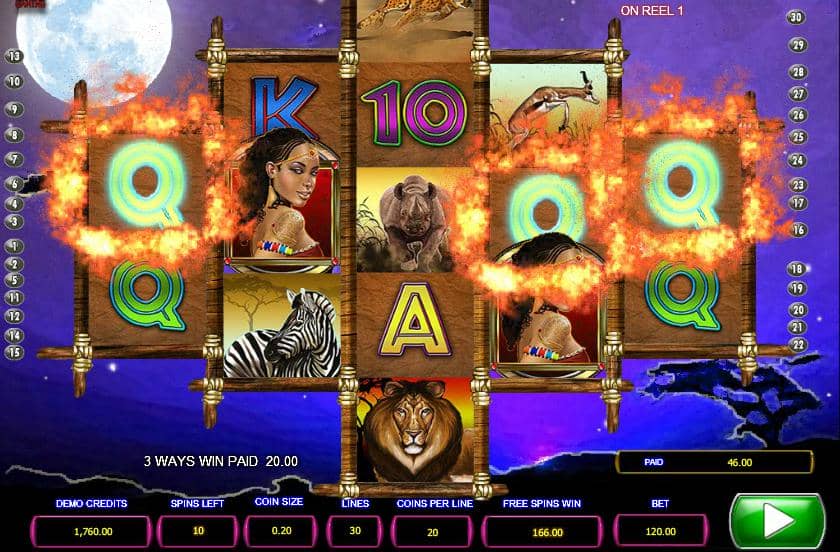Click the Coin Size value field

coord(281,531)
